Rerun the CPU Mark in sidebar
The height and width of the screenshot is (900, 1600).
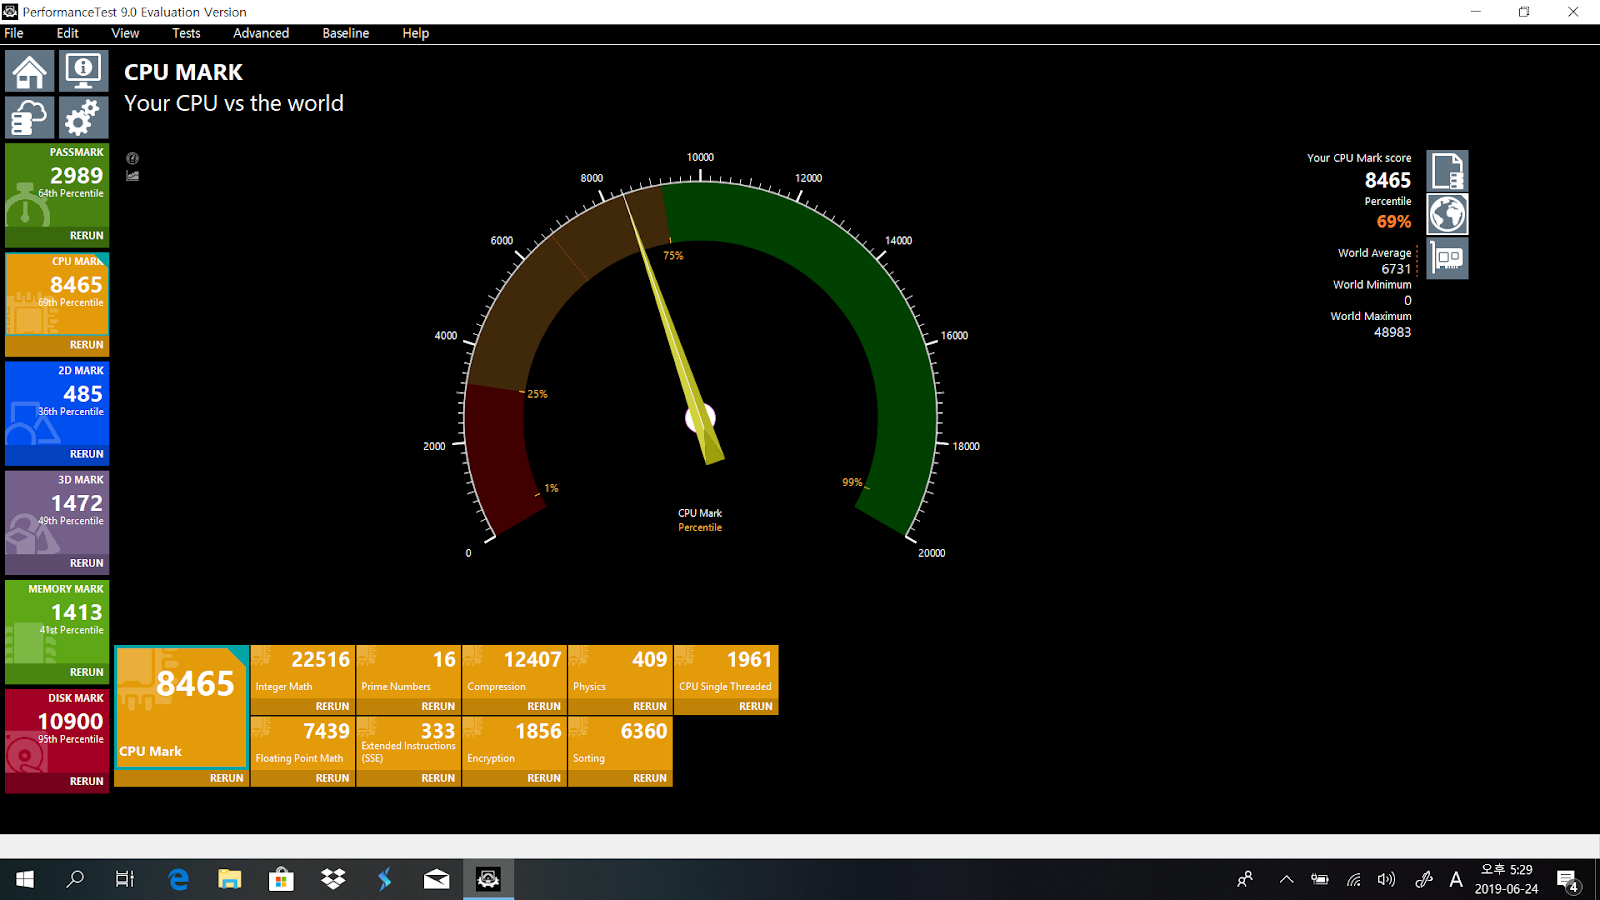(x=86, y=345)
